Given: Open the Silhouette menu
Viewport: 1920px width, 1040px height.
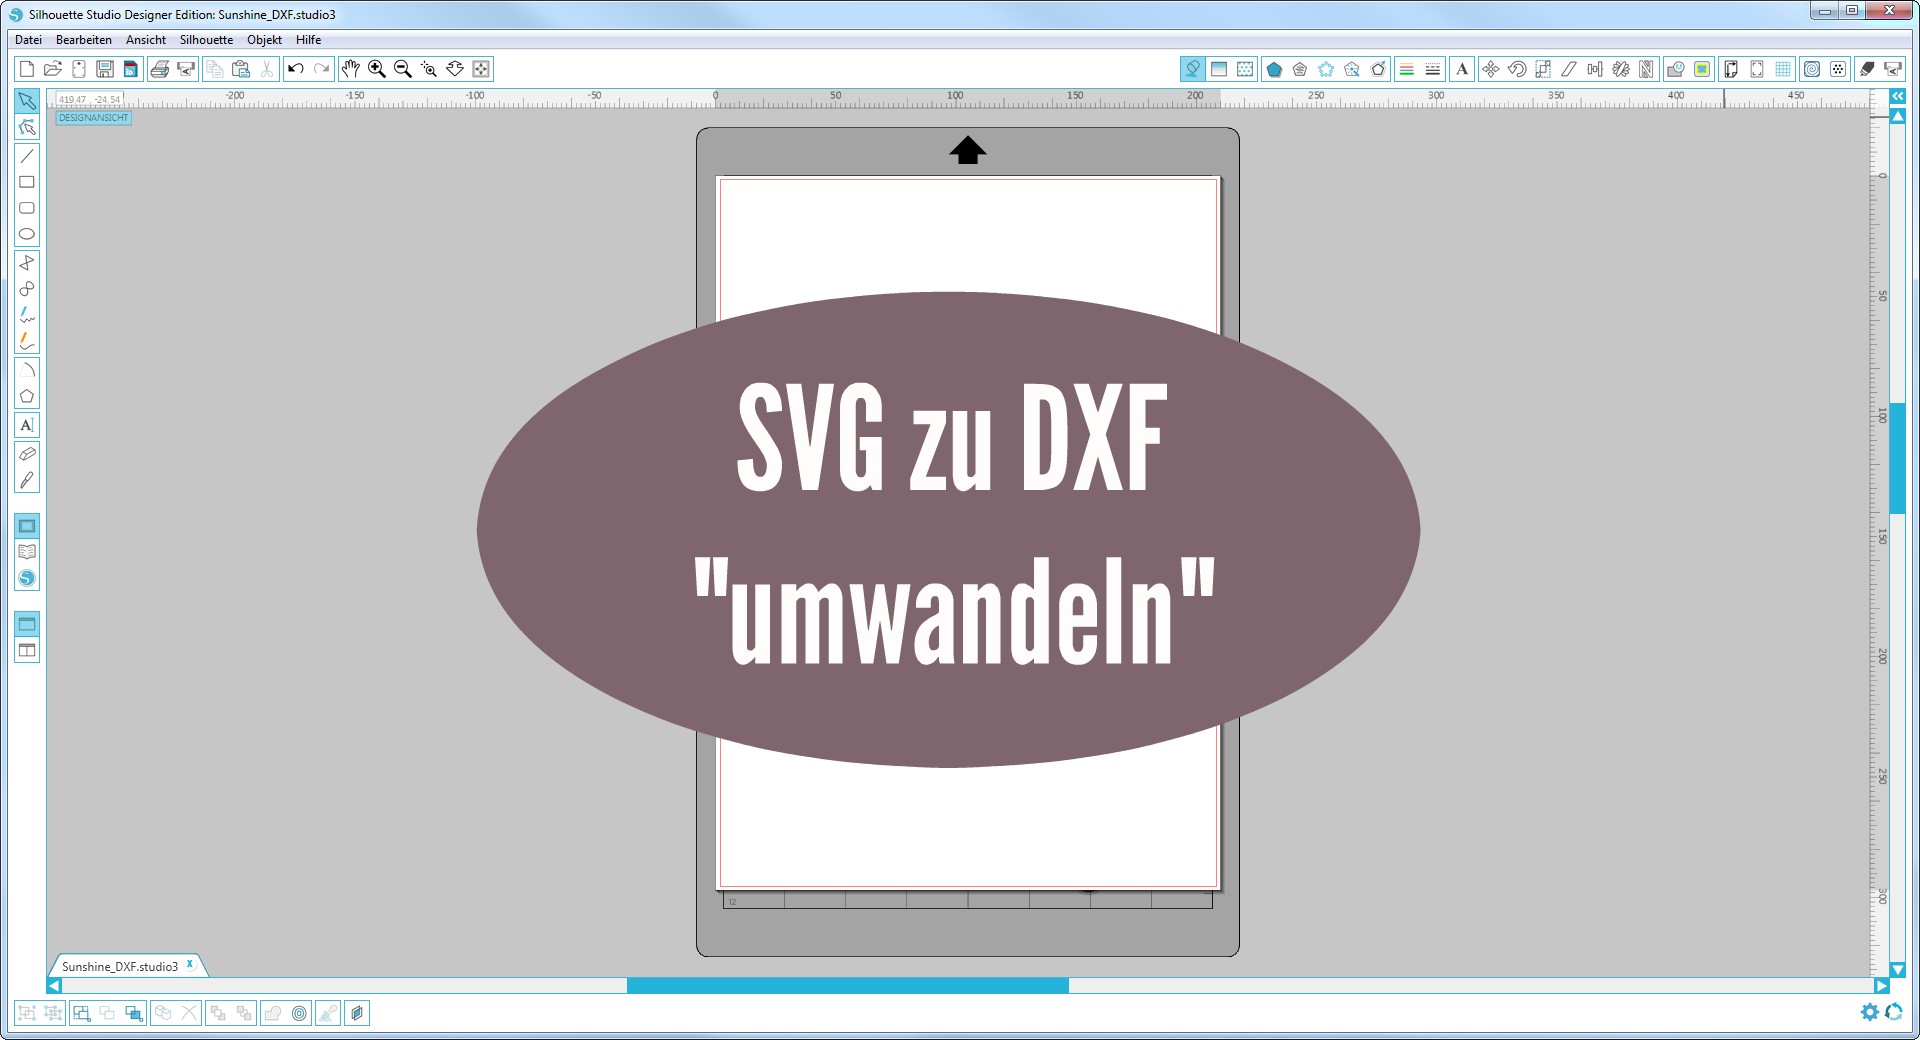Looking at the screenshot, I should tap(205, 40).
